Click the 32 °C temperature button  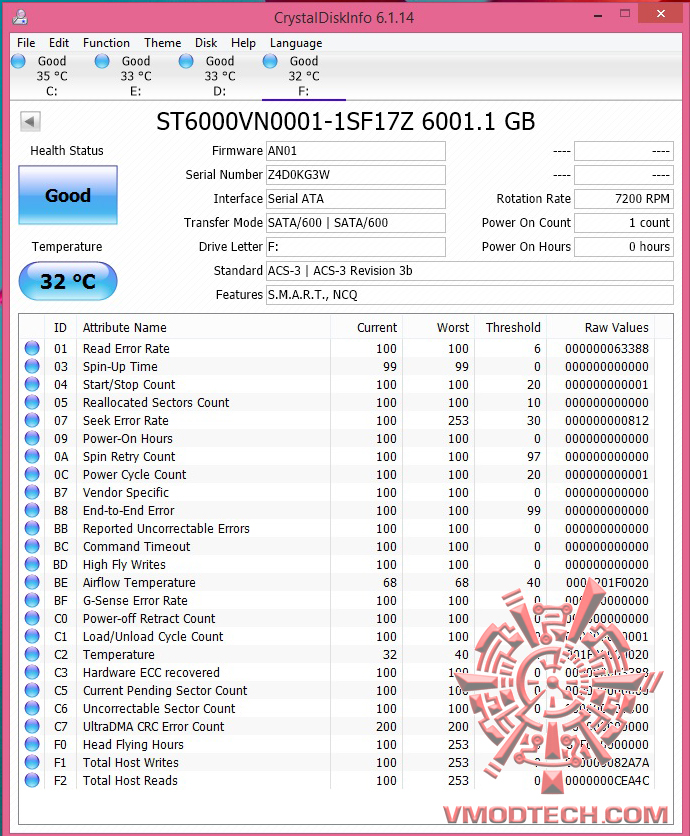point(68,281)
